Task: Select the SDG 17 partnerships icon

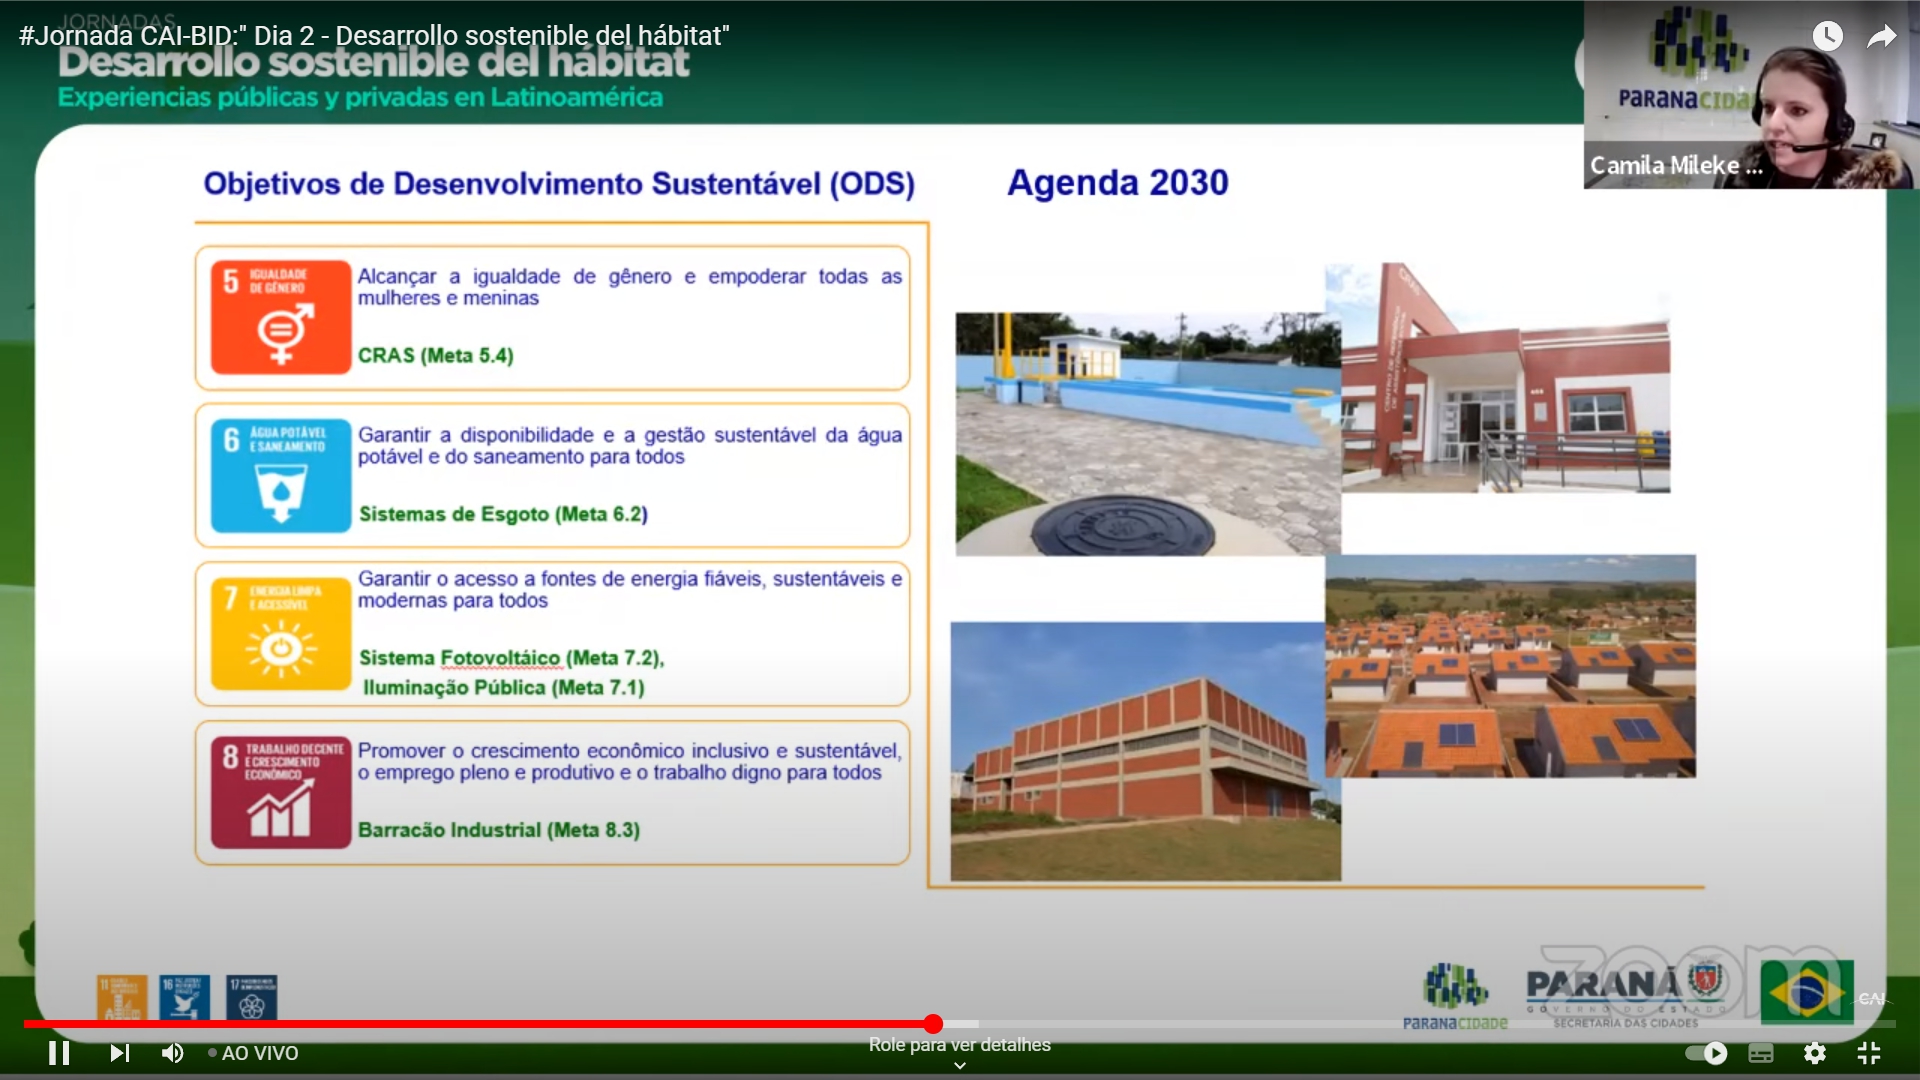Action: pos(251,997)
